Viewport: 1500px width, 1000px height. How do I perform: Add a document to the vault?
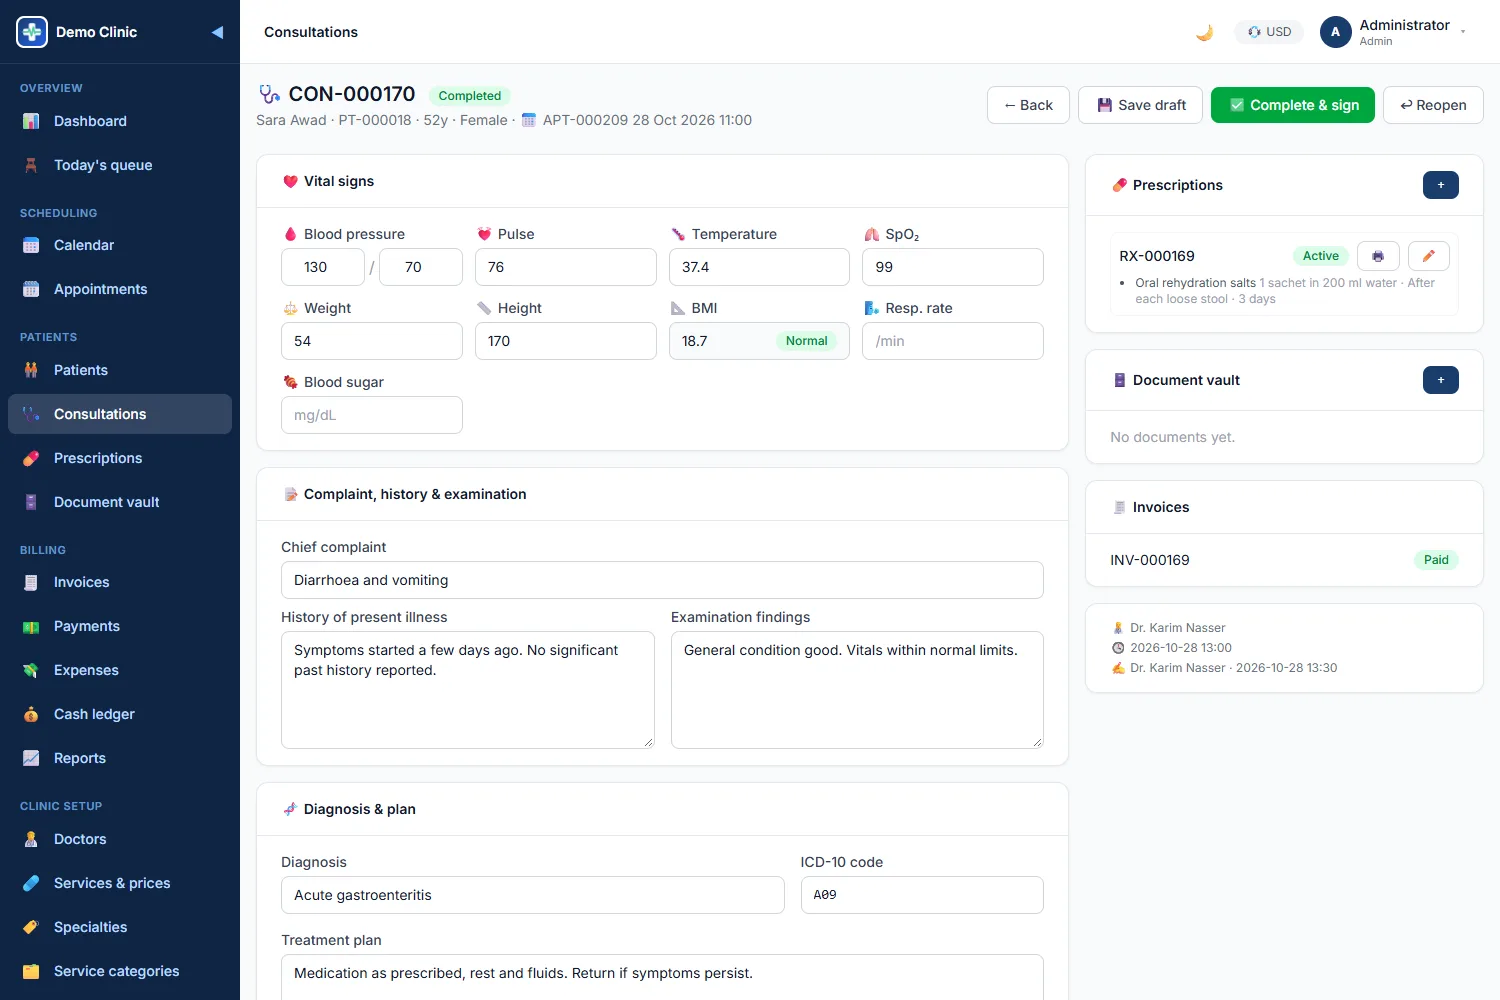click(x=1441, y=380)
